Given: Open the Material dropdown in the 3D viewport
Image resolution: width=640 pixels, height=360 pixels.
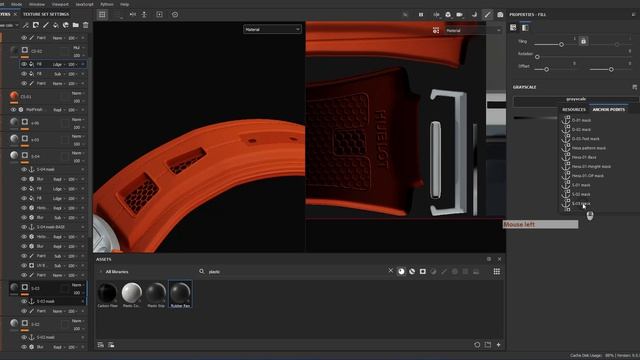Looking at the screenshot, I should [272, 29].
